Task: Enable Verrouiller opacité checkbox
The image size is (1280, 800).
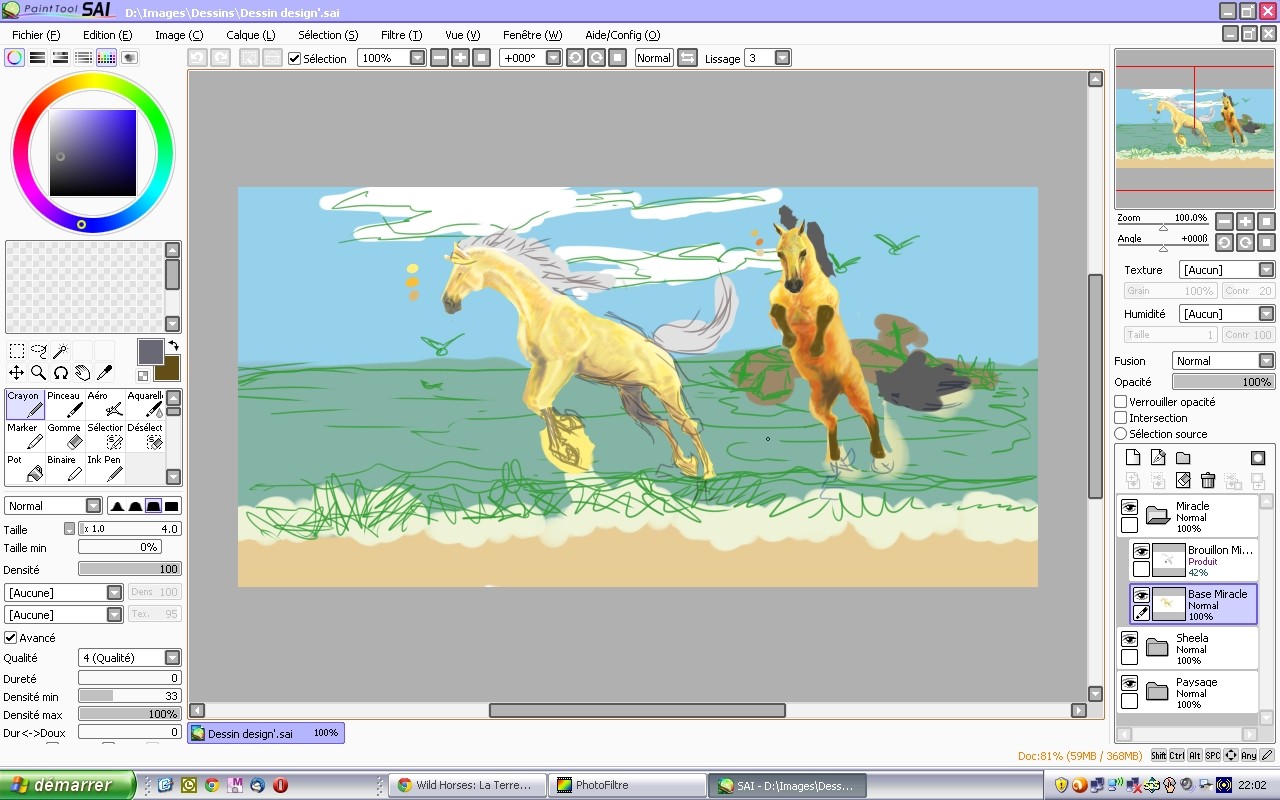Action: [x=1121, y=402]
